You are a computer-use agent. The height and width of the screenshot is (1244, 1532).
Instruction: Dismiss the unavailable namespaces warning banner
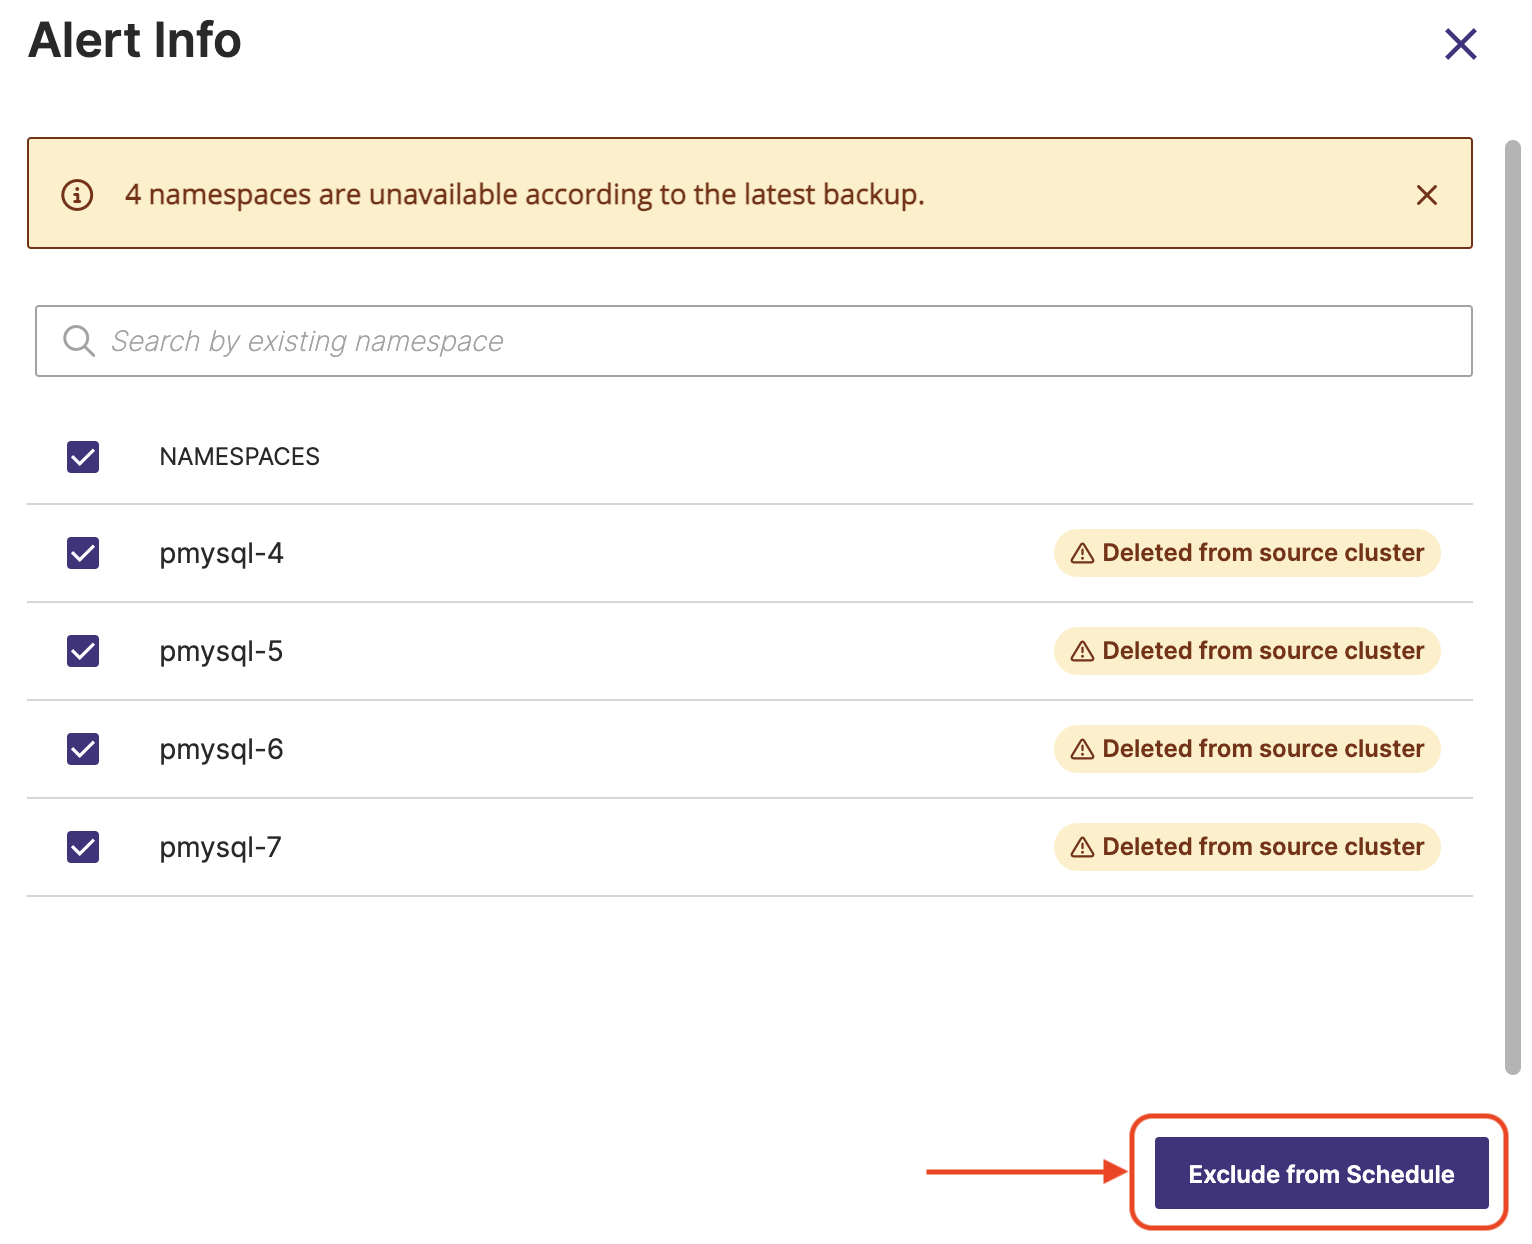[1426, 195]
